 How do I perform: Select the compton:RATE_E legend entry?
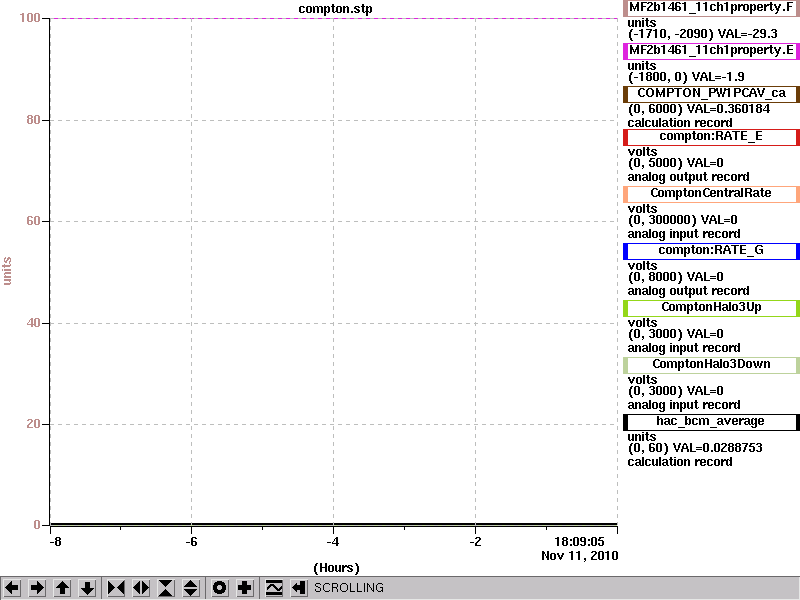click(711, 137)
